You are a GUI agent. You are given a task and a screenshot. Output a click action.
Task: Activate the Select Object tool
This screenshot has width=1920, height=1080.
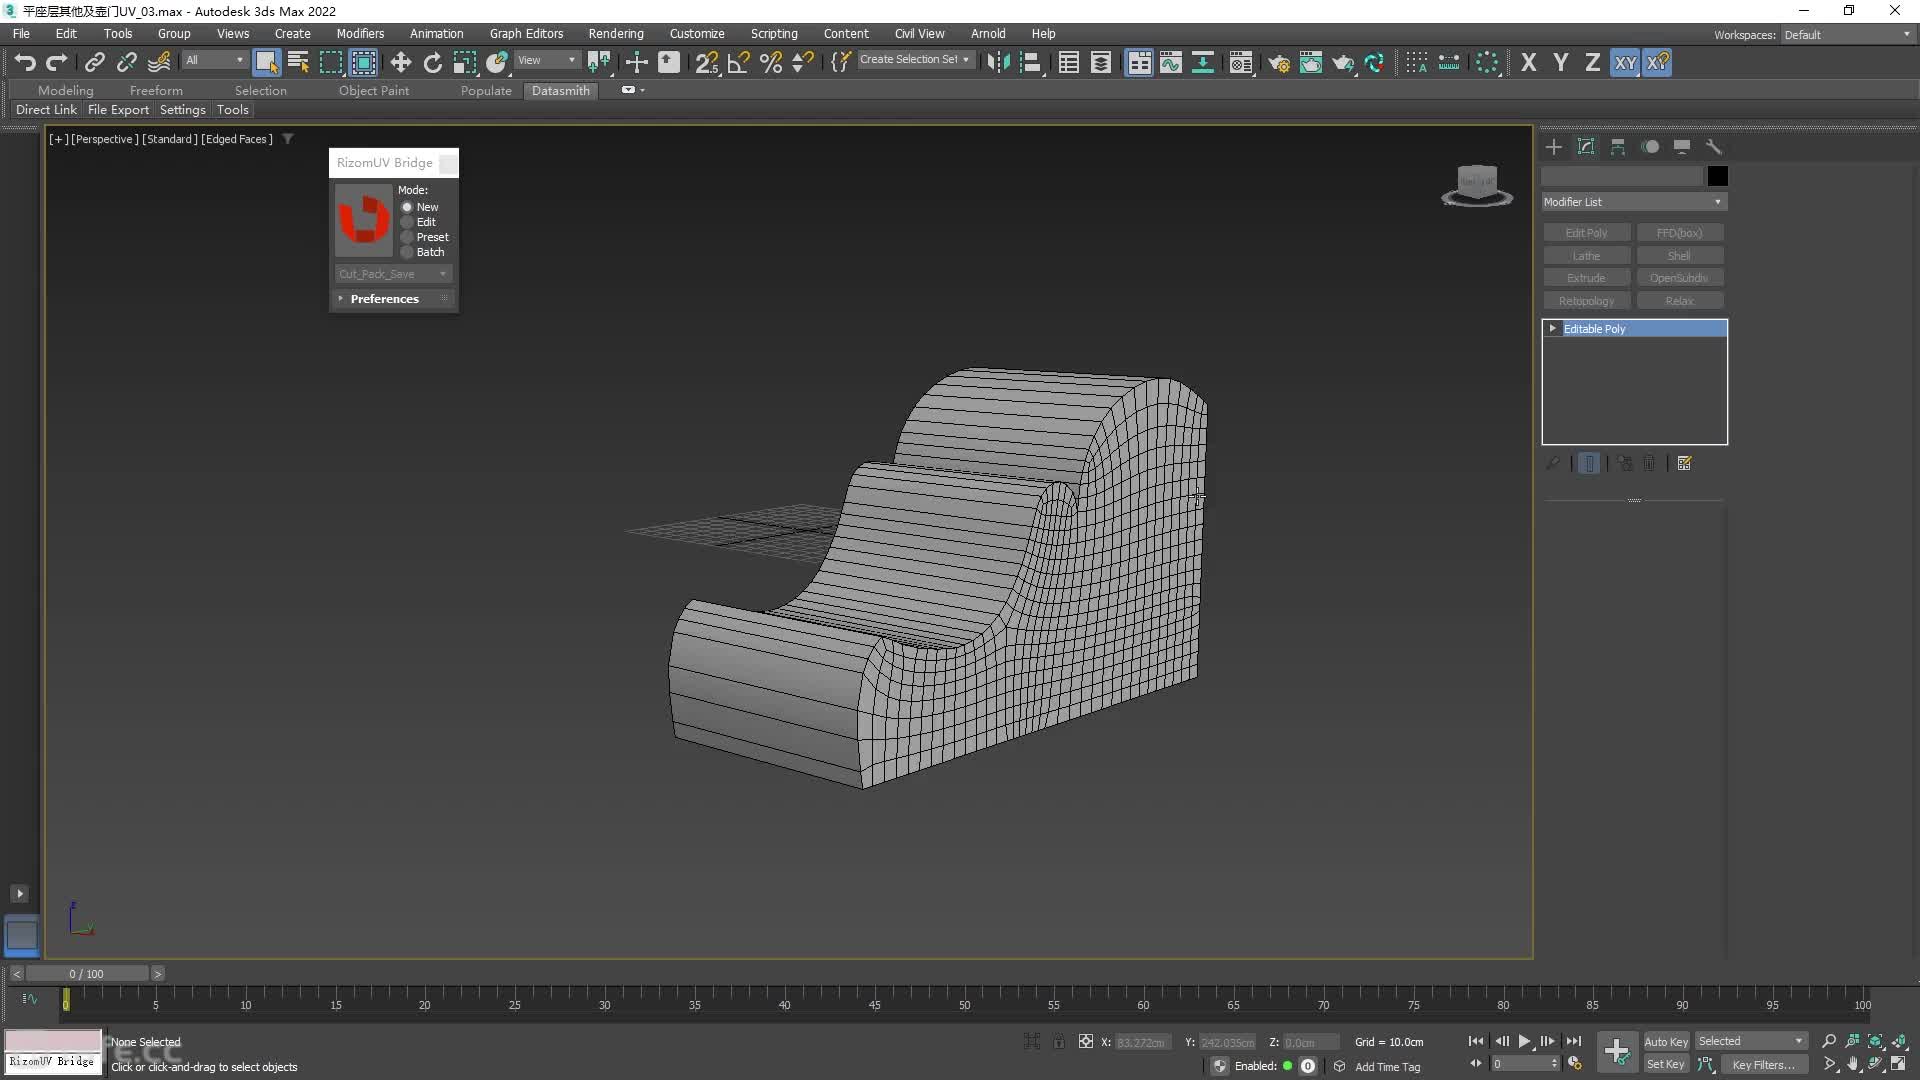(x=266, y=62)
